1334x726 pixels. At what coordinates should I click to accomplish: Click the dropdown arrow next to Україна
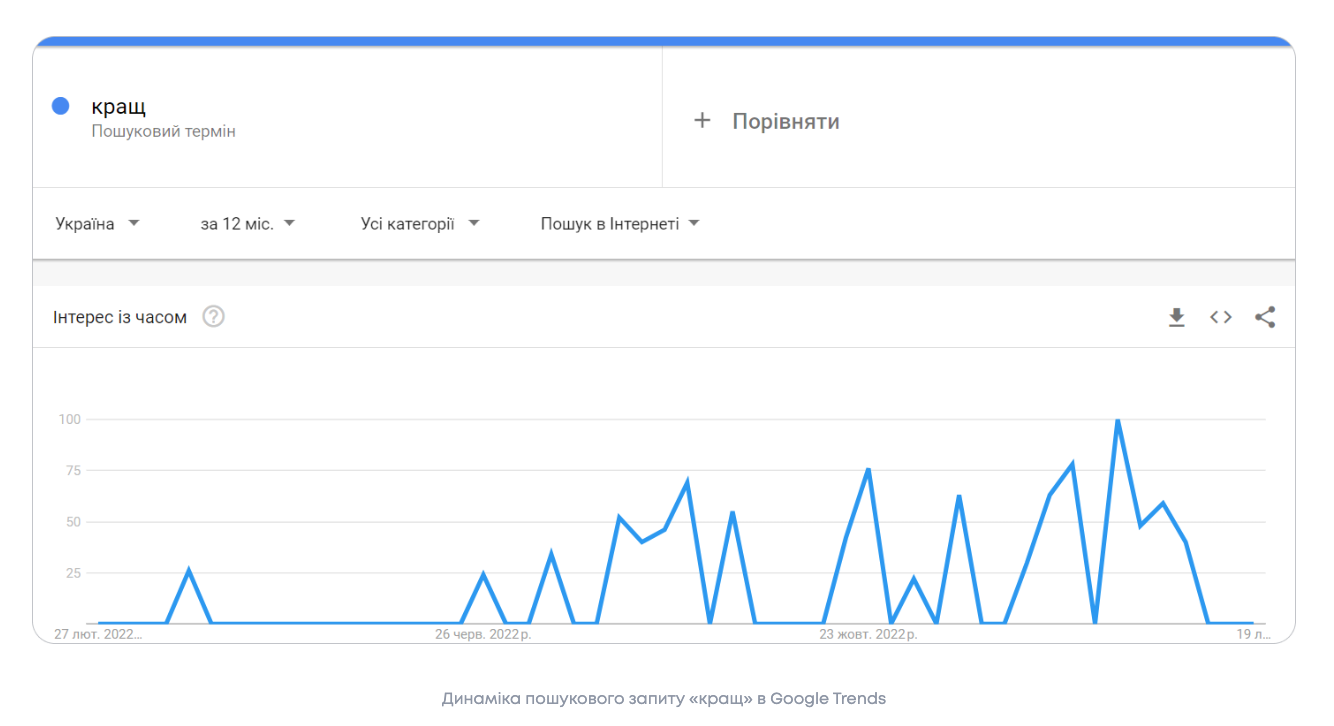click(x=134, y=223)
